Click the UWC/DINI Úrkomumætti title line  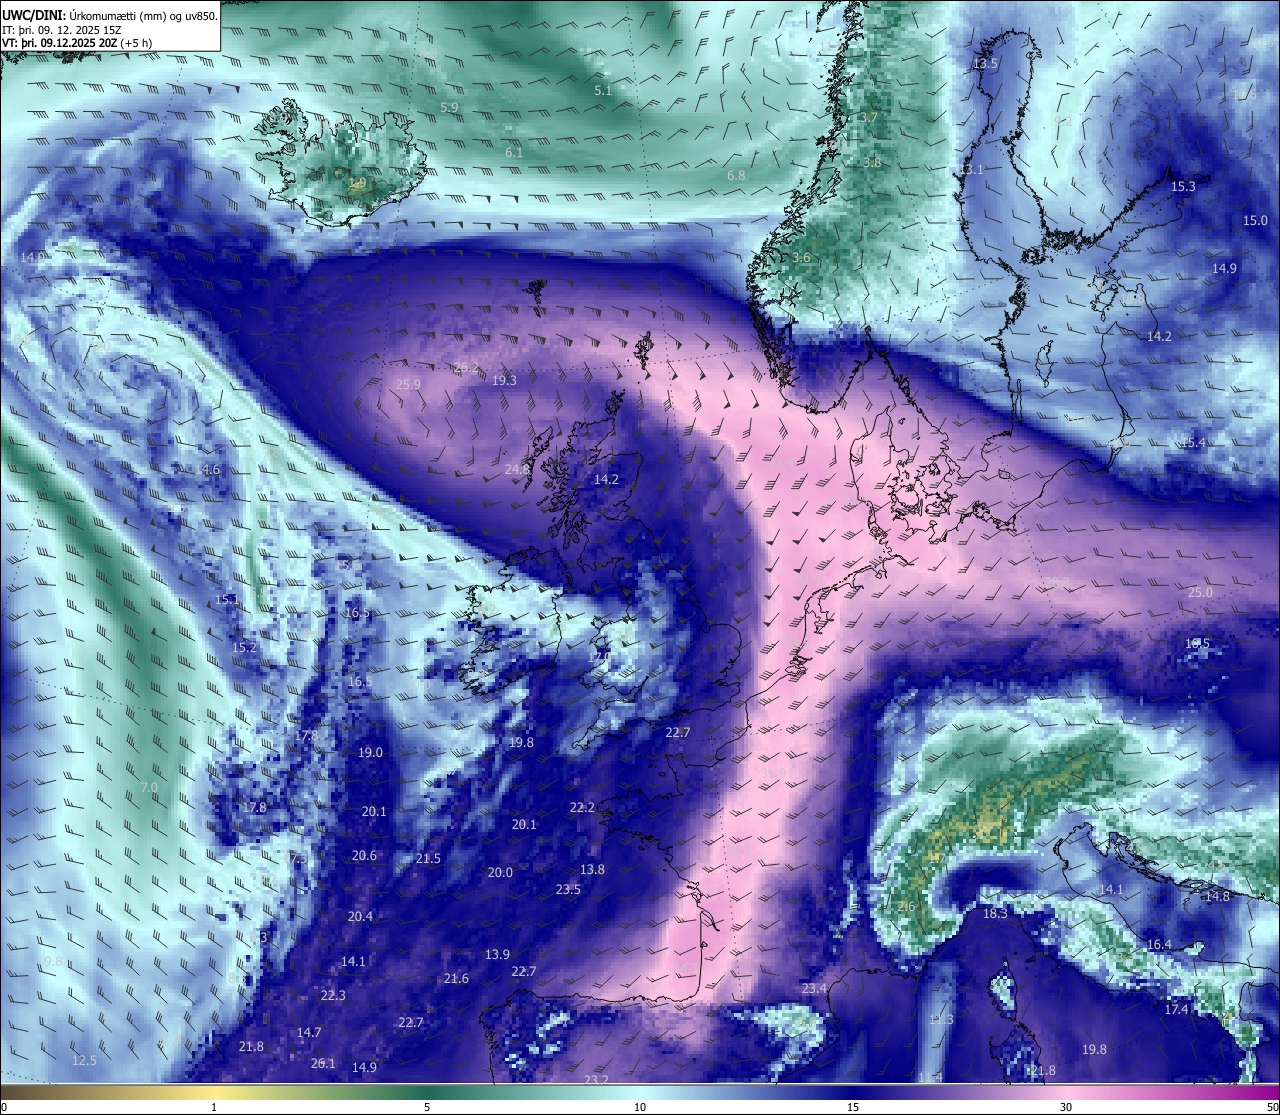(x=110, y=15)
